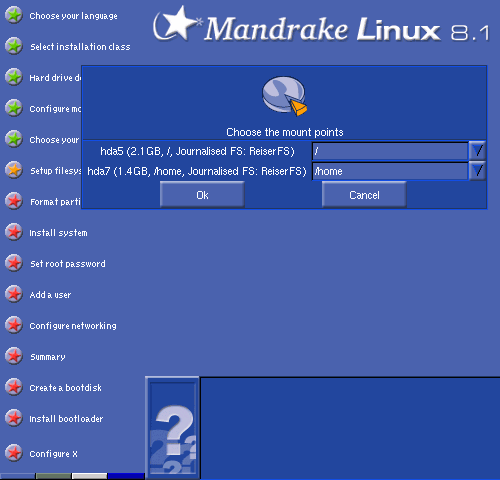Click the hda7 mount point field showing /home
Screen dimensions: 500x480
(390, 171)
